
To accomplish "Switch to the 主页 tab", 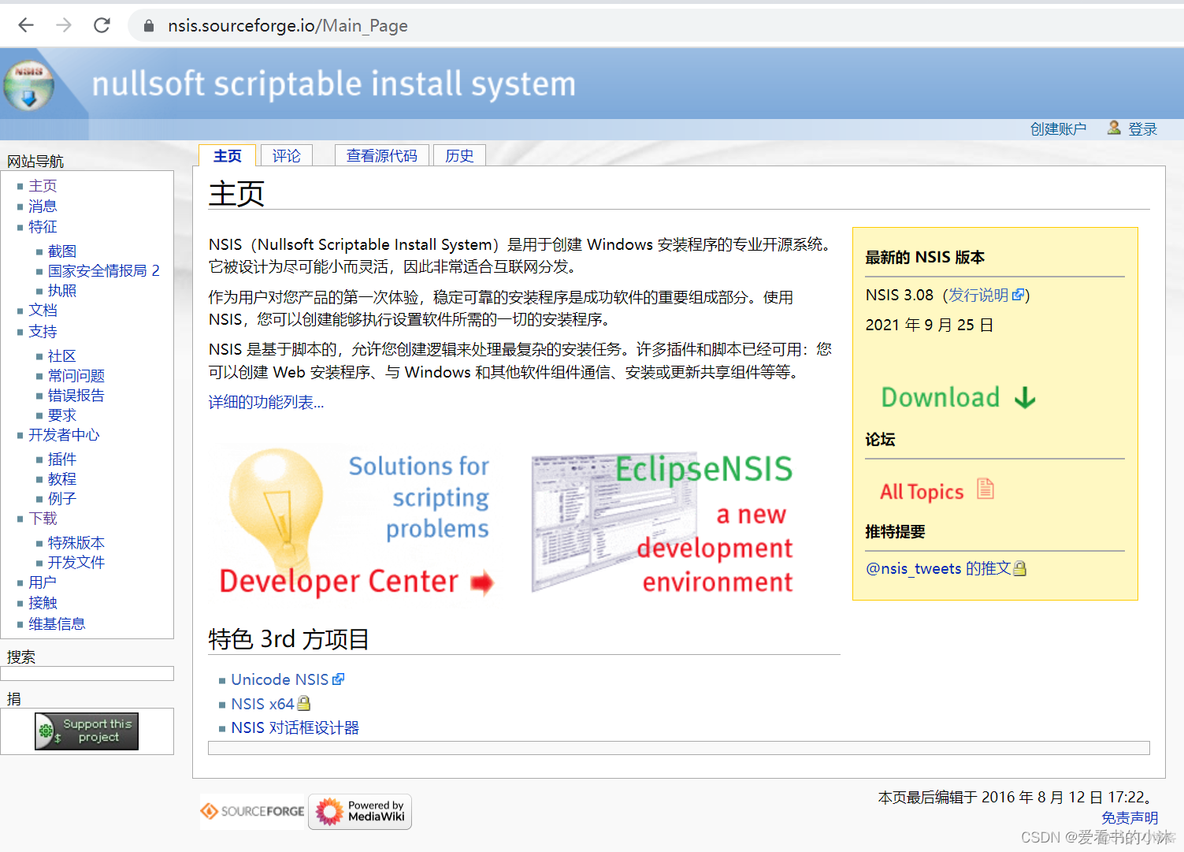I will pyautogui.click(x=227, y=156).
